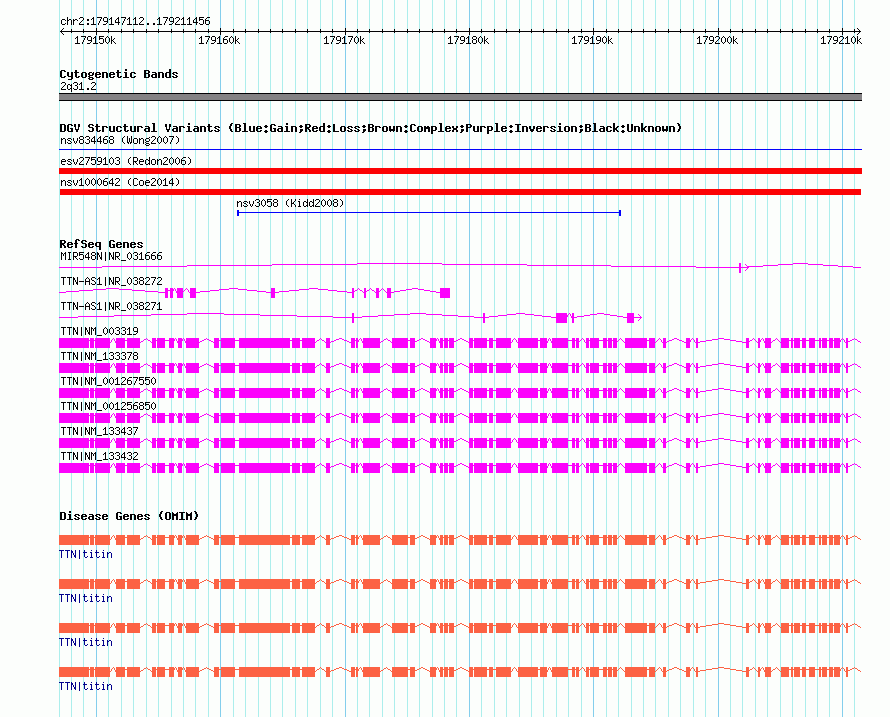Viewport: 890px width, 717px height.
Task: Click the thin blue nsv834468 gain line
Action: click(460, 149)
